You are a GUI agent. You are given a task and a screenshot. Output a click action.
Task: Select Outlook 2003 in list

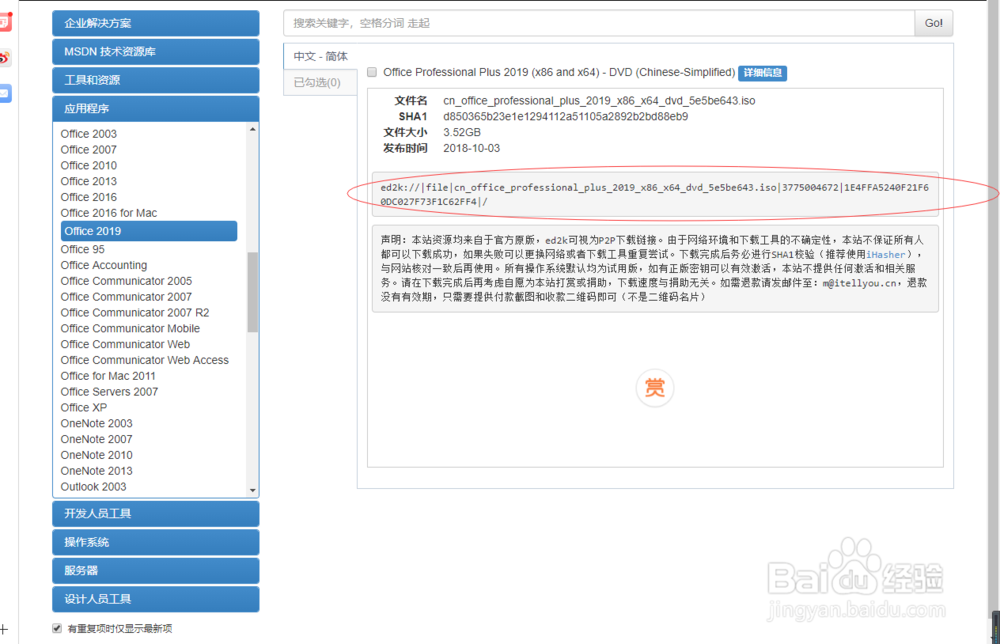pyautogui.click(x=93, y=487)
